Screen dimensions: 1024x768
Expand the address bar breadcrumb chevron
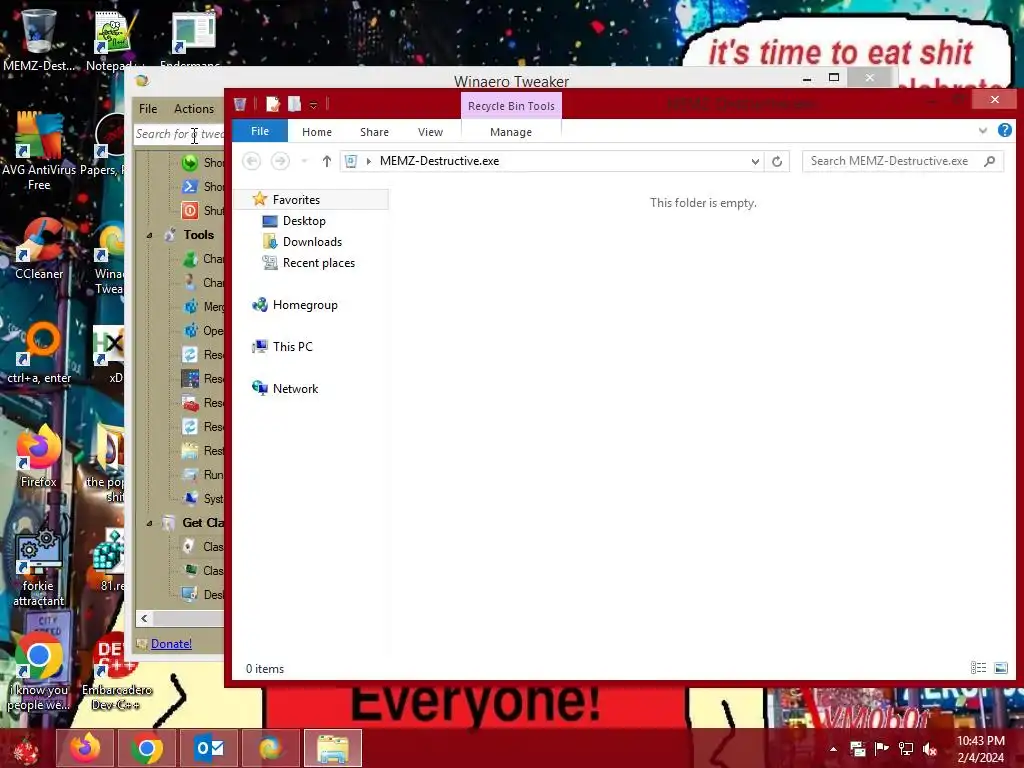(x=369, y=161)
